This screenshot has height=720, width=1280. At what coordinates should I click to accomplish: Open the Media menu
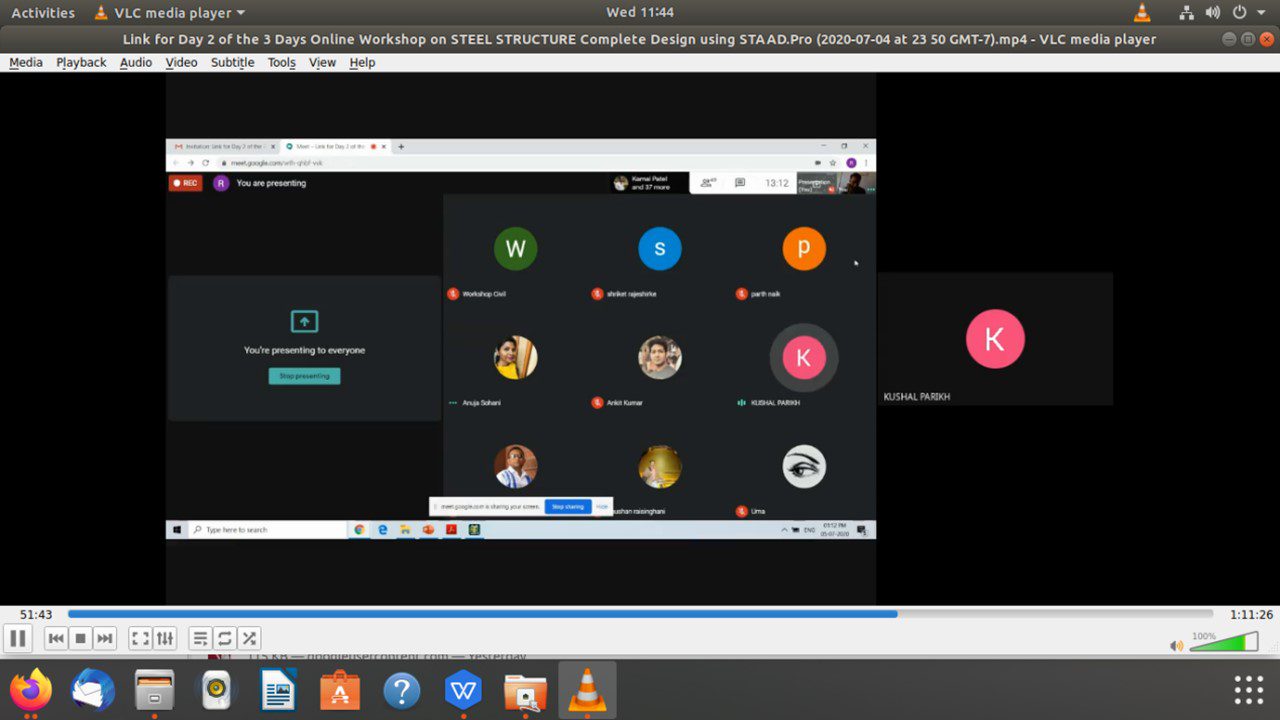point(26,62)
